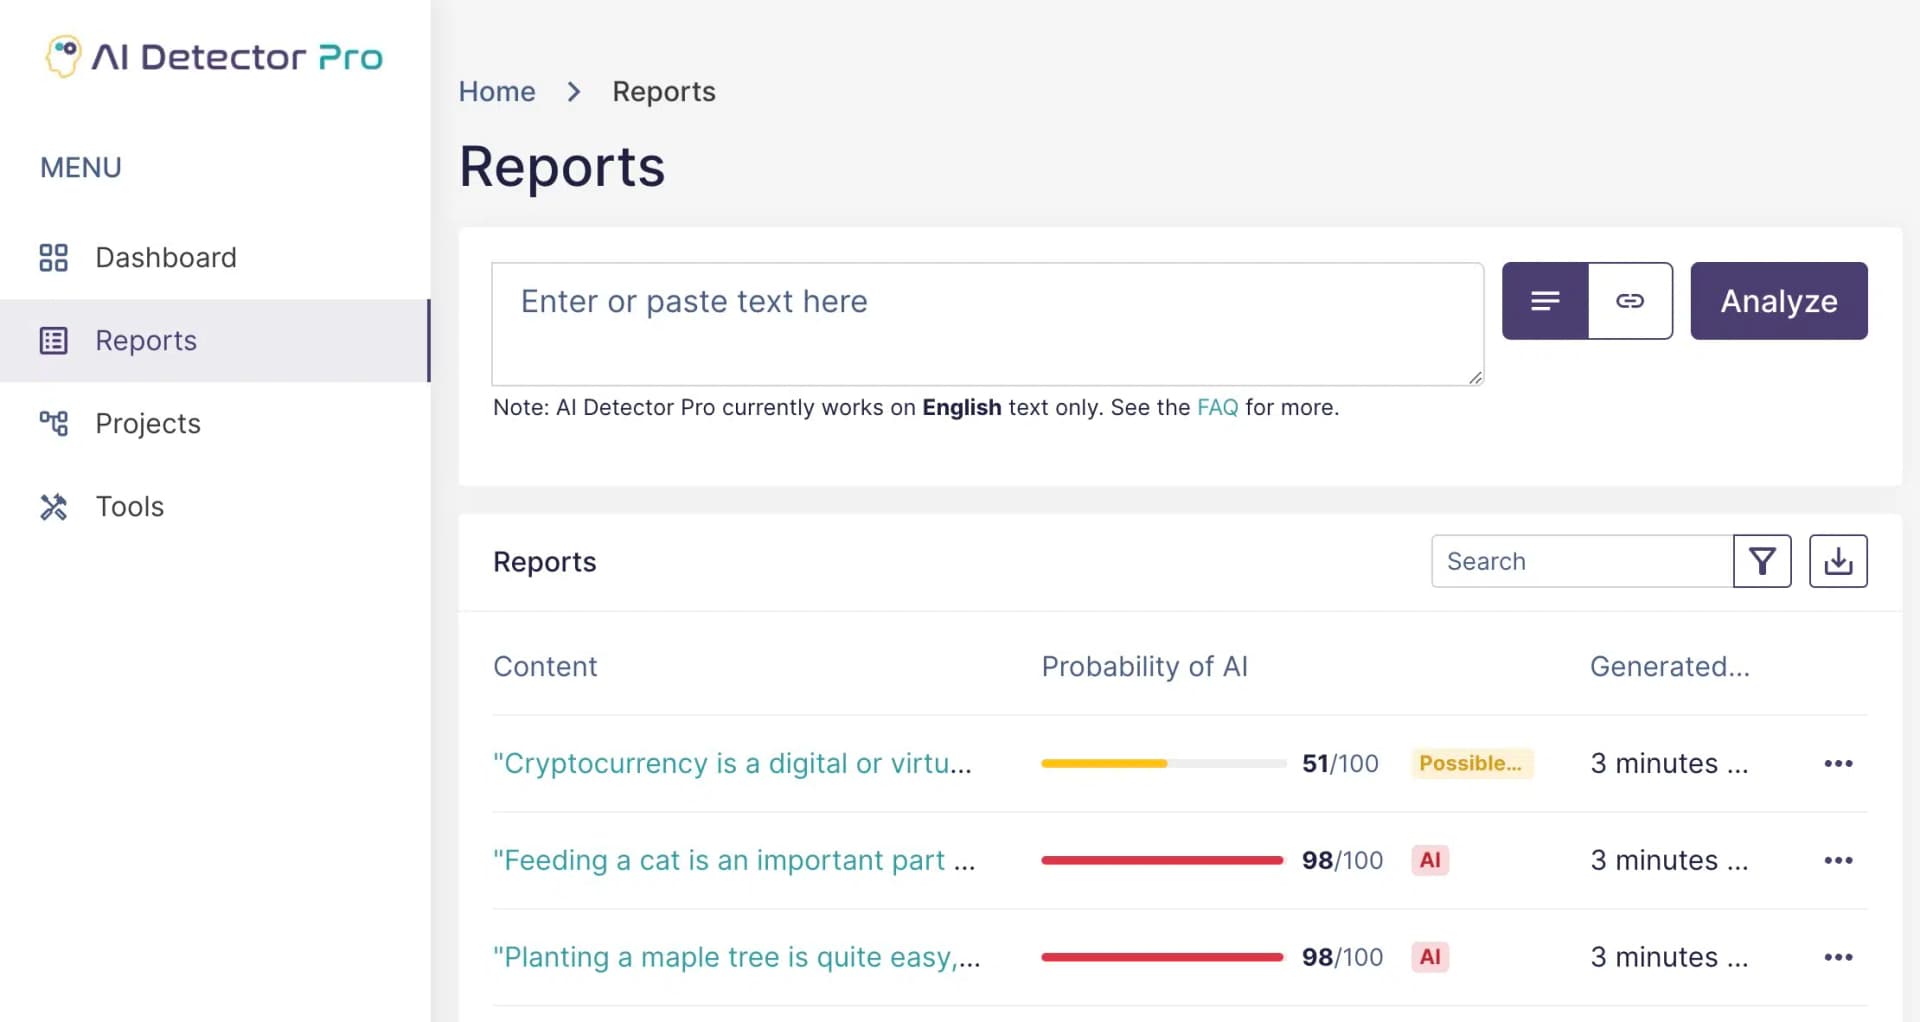Click the AI Detector Pro logo

[x=213, y=56]
